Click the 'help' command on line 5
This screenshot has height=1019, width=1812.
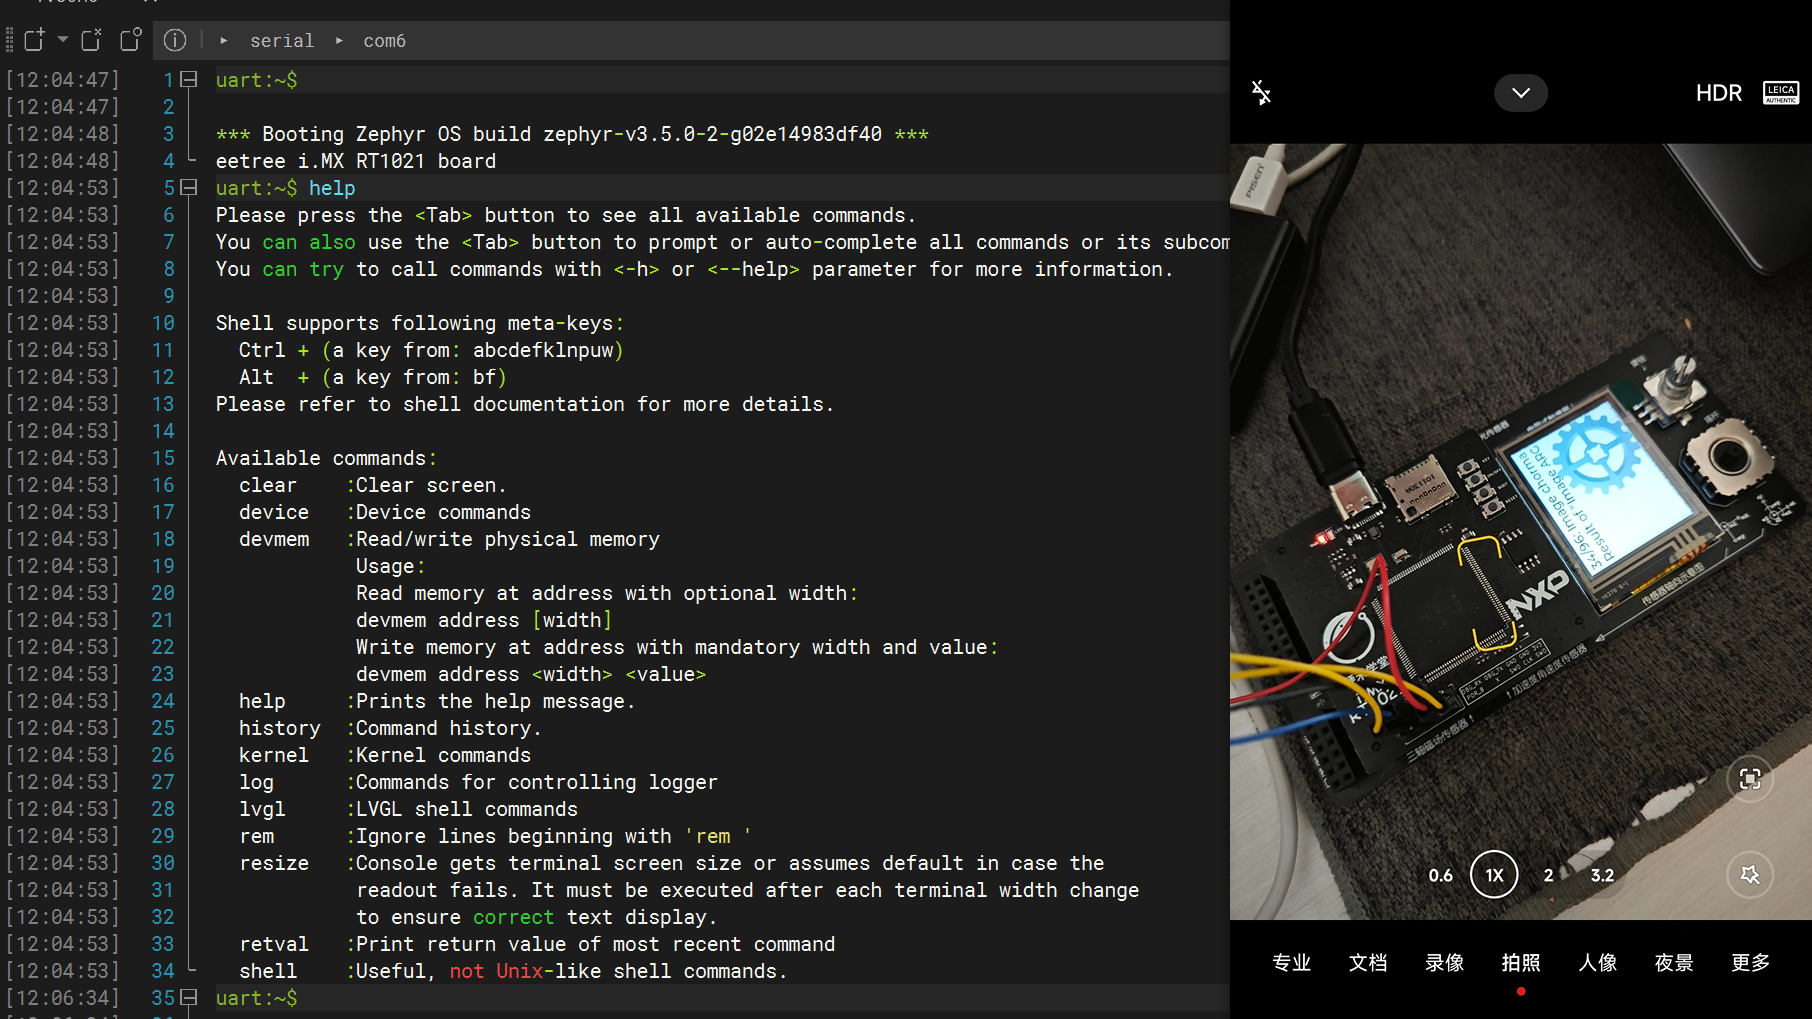pyautogui.click(x=332, y=188)
